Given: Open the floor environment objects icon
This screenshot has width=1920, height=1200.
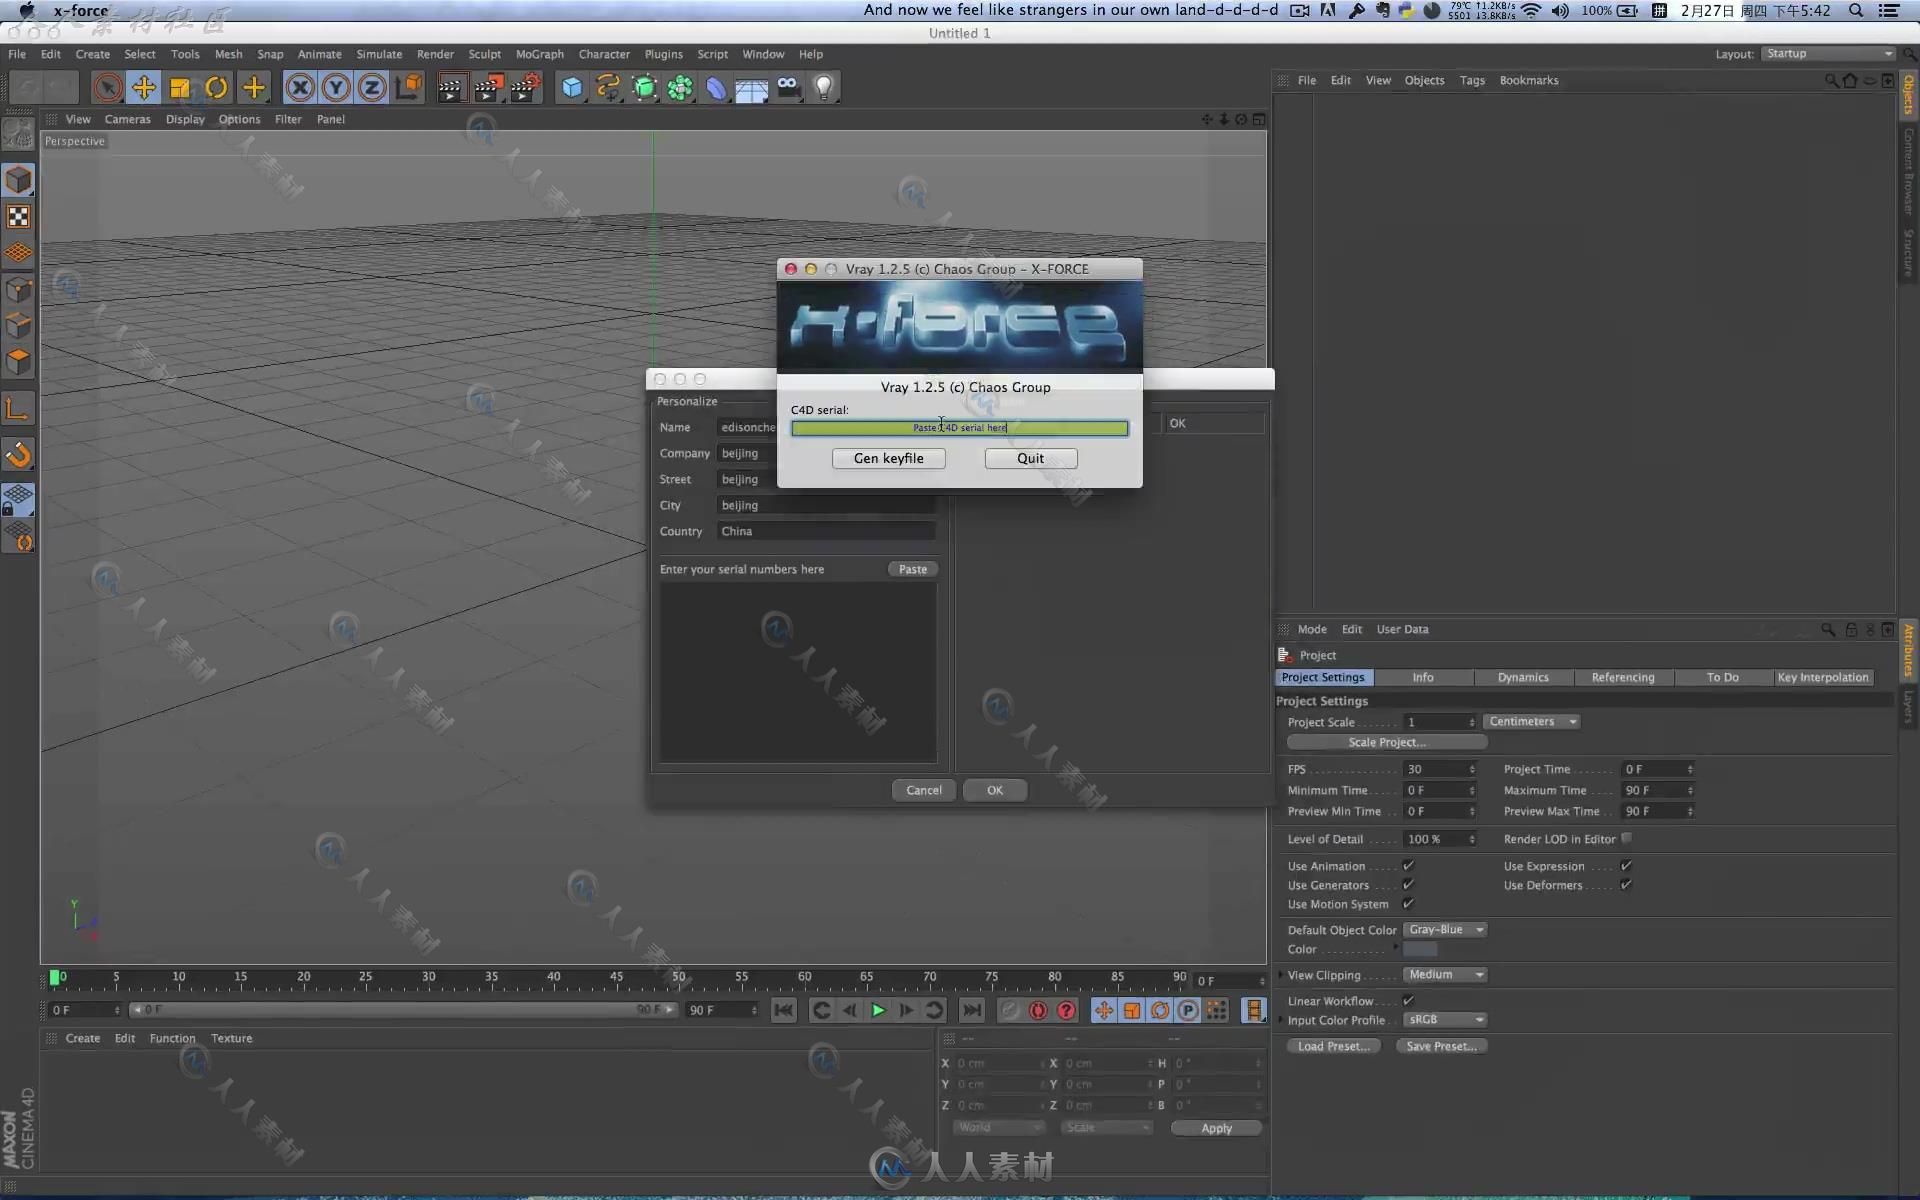Looking at the screenshot, I should [752, 88].
